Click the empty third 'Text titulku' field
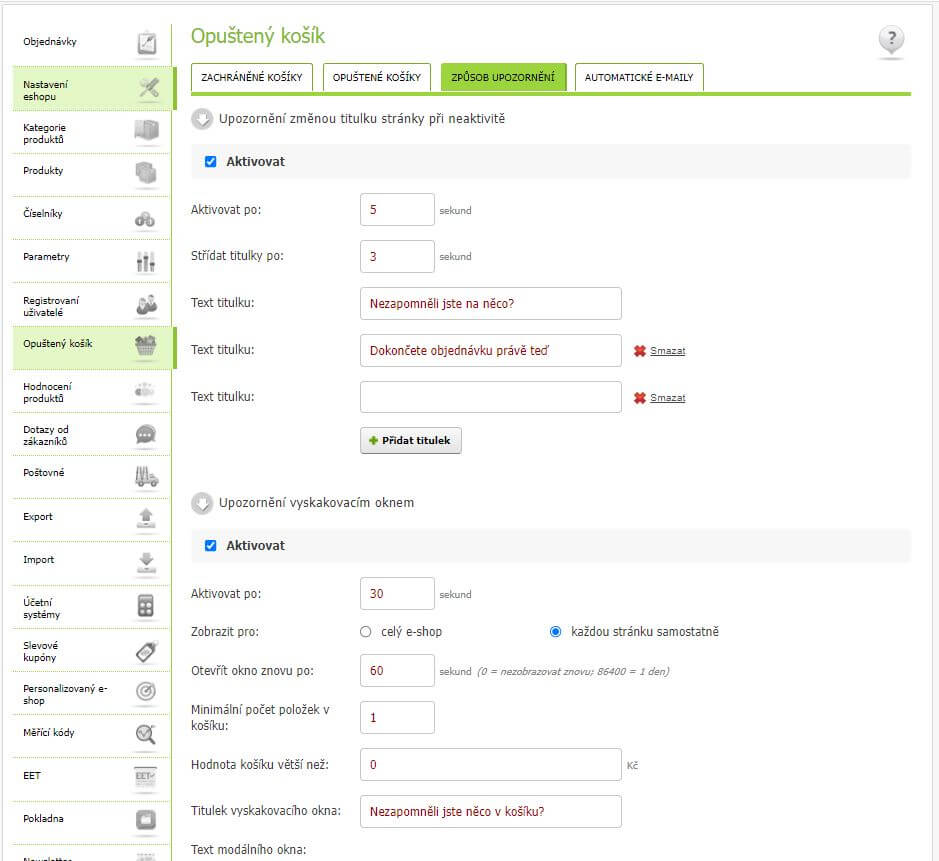 [490, 397]
